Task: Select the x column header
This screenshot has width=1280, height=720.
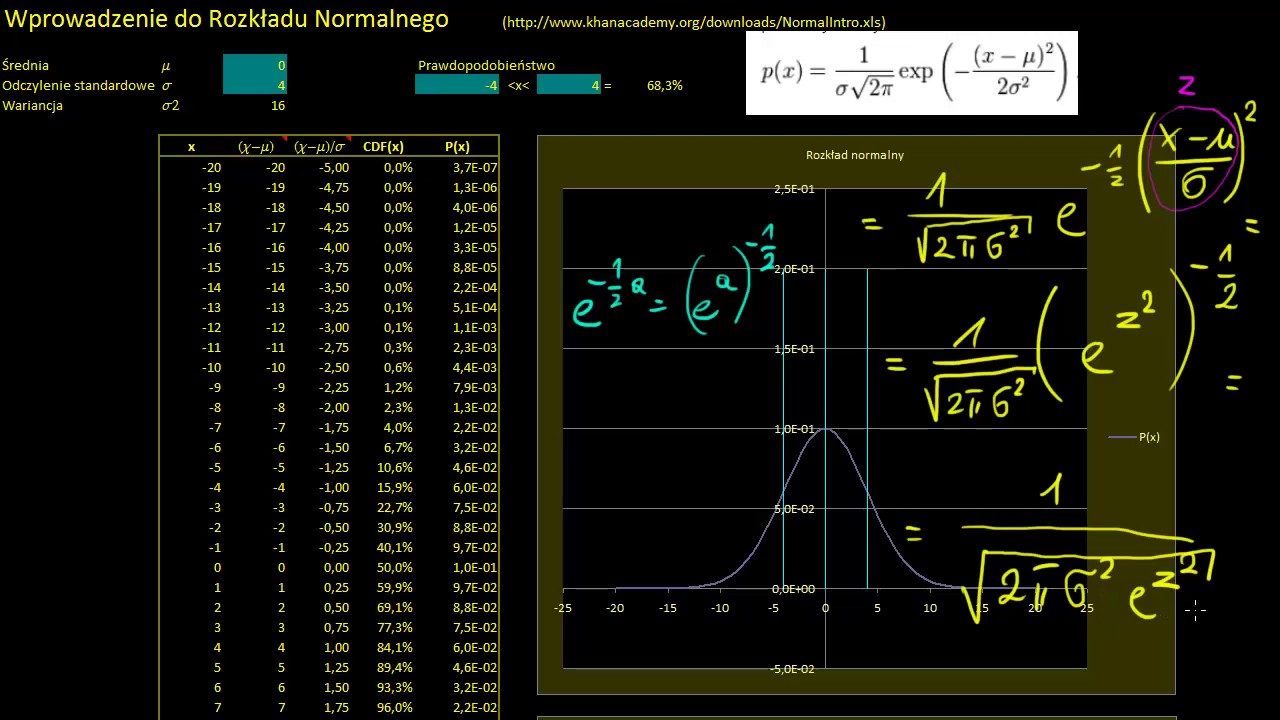Action: click(191, 147)
